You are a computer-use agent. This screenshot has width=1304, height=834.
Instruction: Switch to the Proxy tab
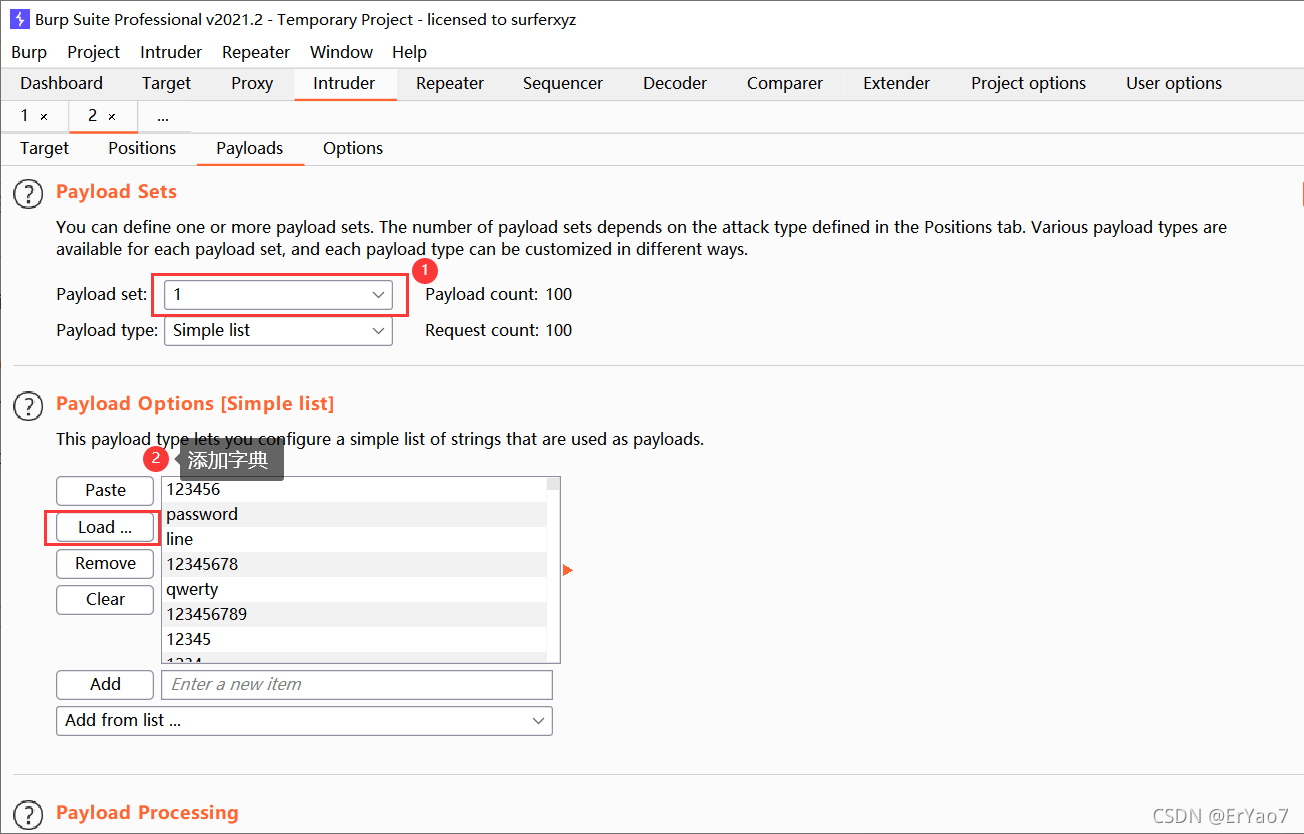pyautogui.click(x=252, y=83)
